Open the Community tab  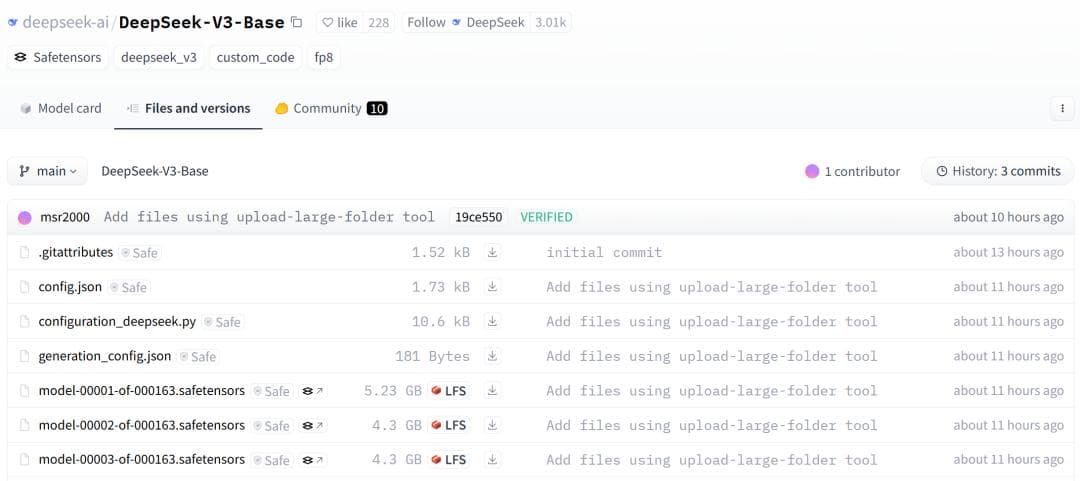(330, 108)
